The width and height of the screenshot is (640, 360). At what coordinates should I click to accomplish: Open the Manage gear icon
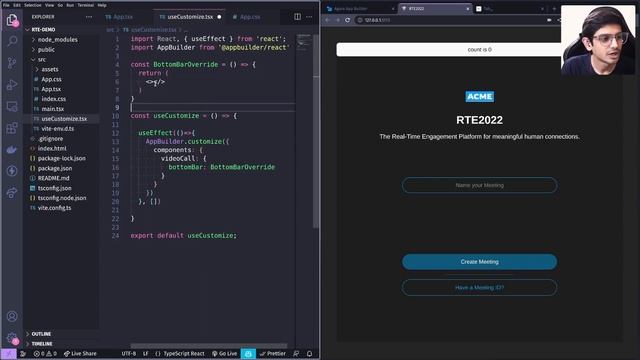(12, 338)
